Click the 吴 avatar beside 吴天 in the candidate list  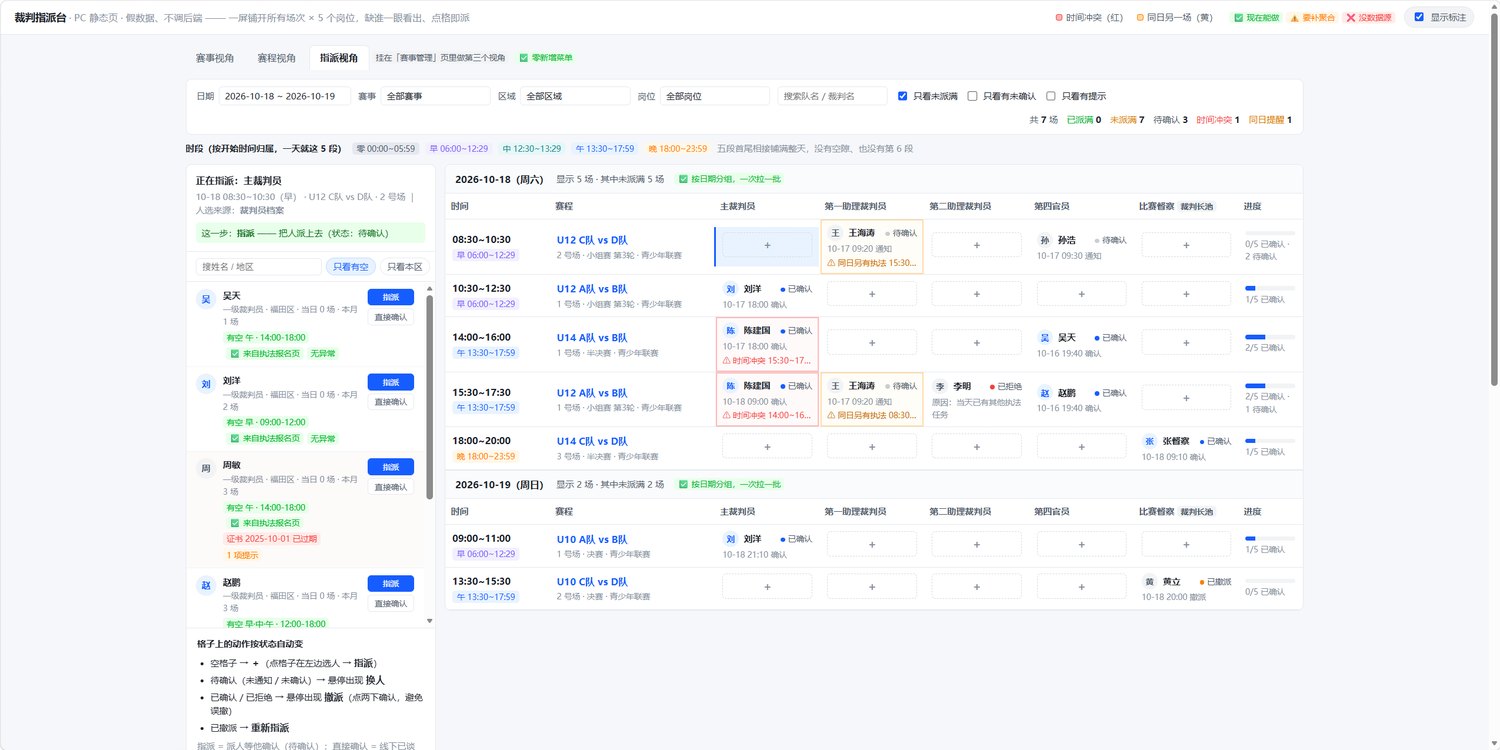[x=206, y=298]
